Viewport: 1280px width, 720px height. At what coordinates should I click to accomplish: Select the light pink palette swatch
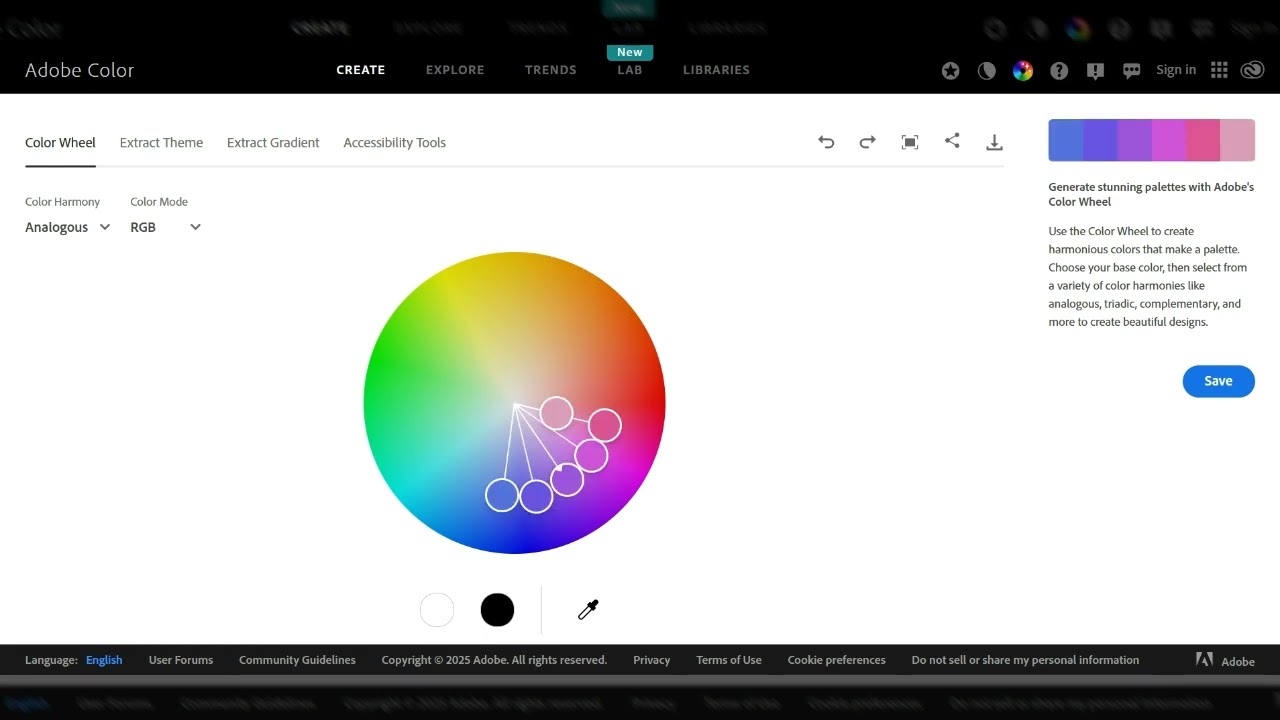pos(1237,140)
